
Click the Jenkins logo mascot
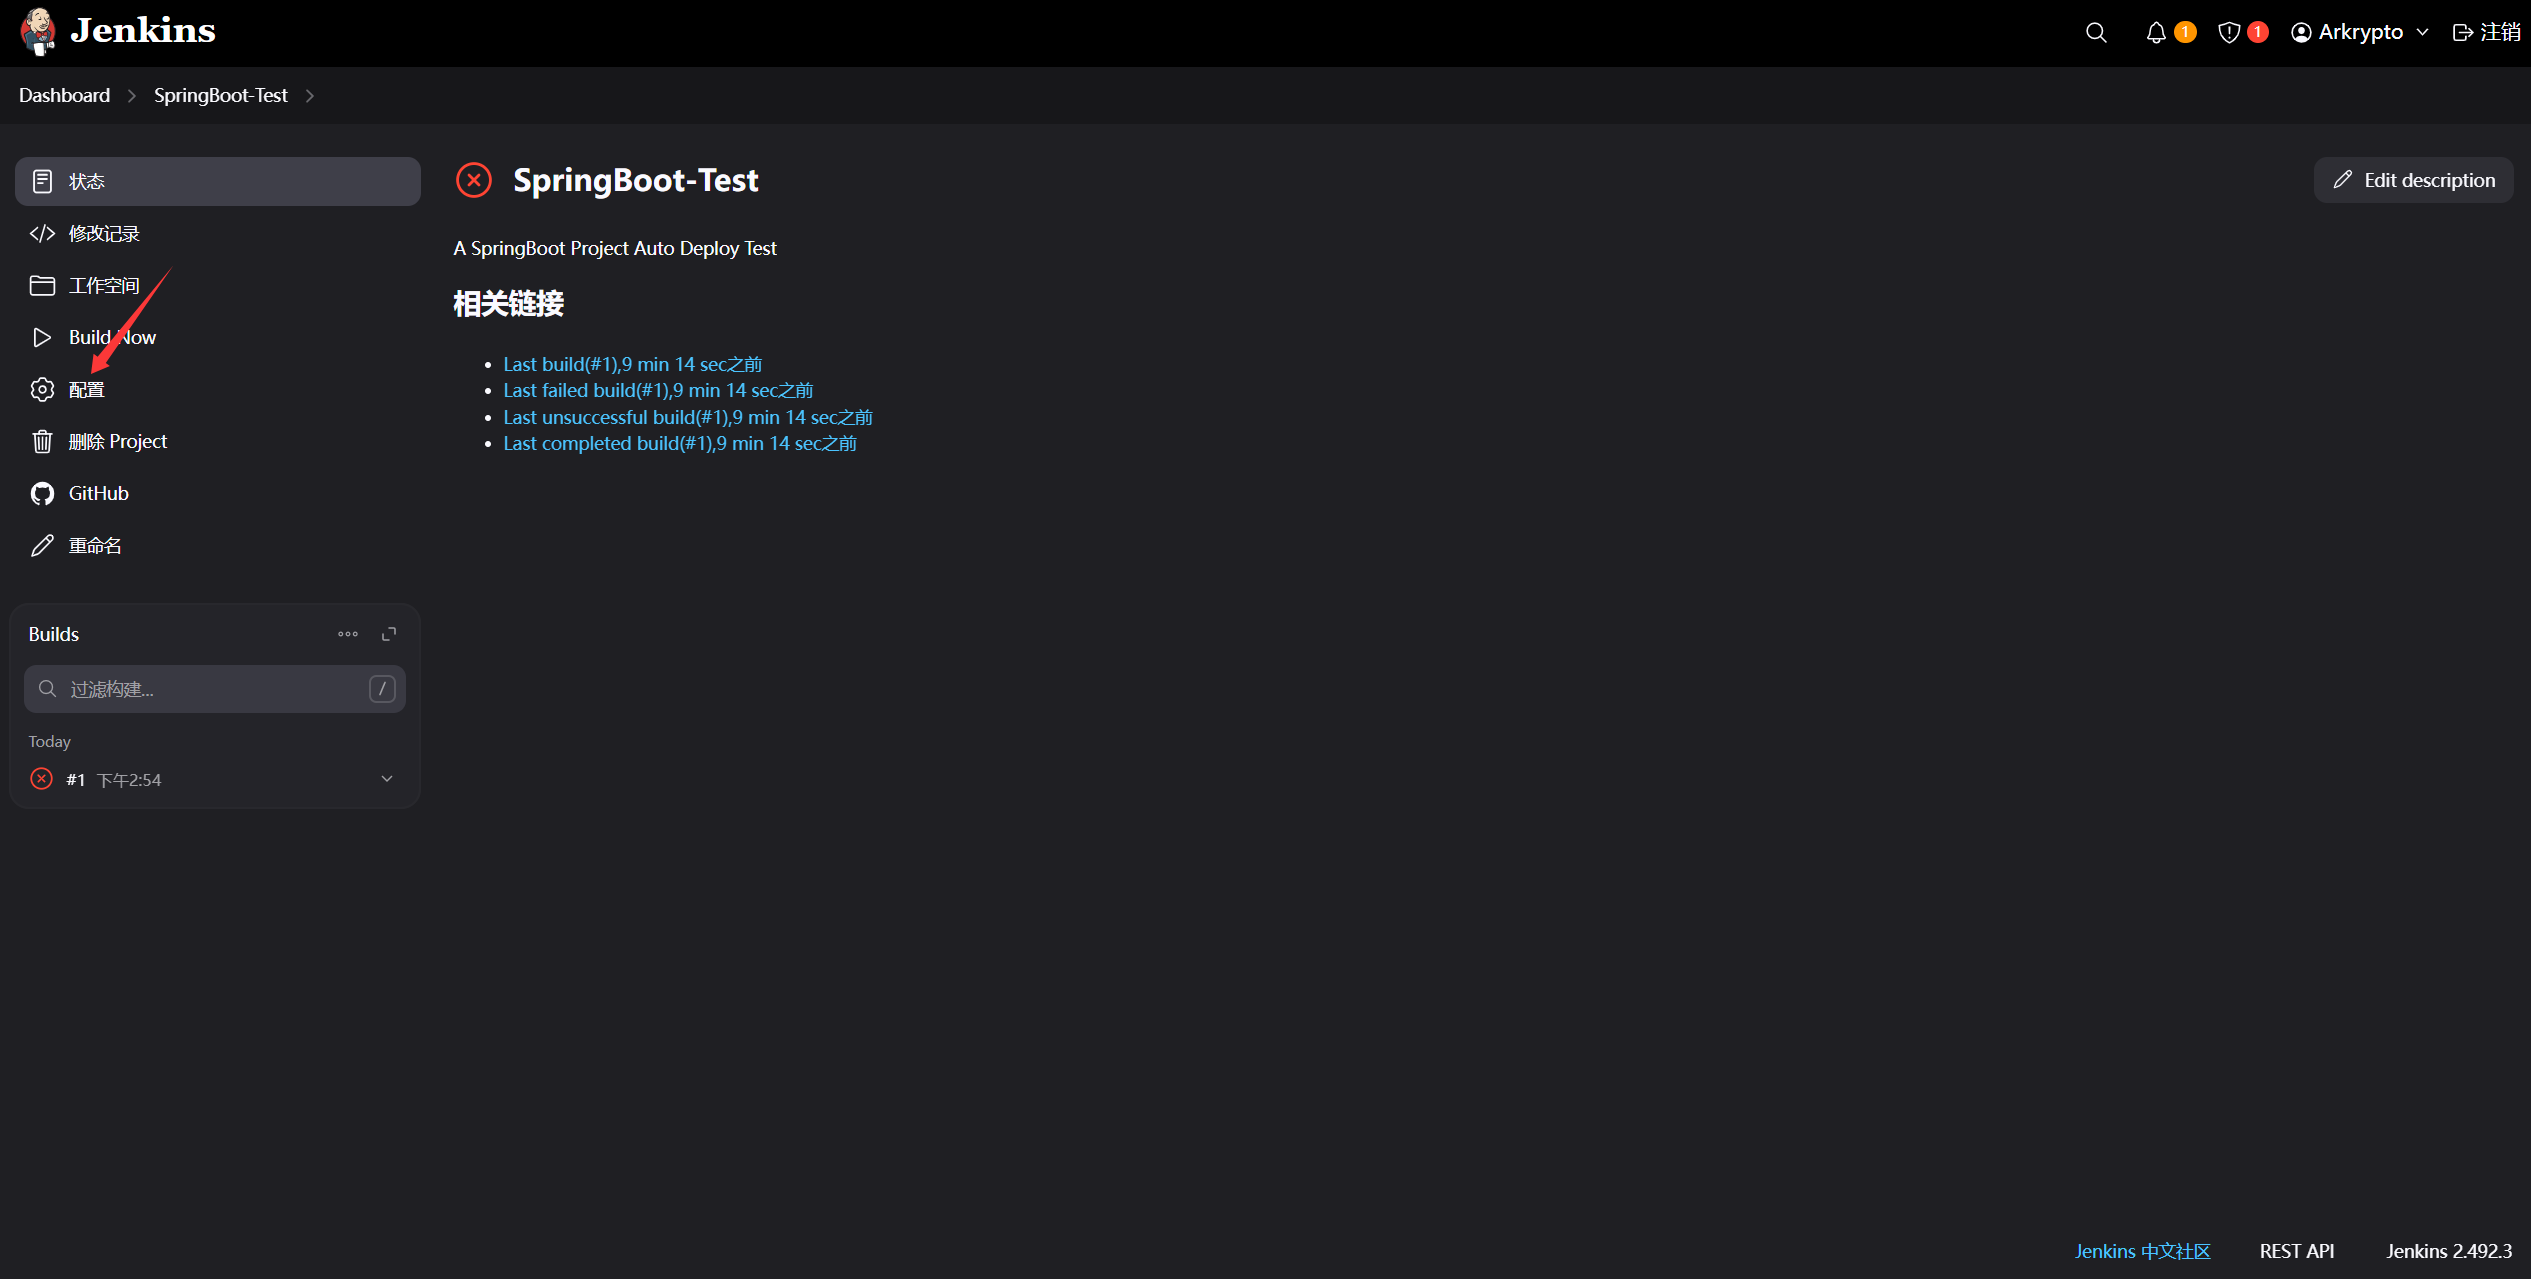(x=38, y=31)
